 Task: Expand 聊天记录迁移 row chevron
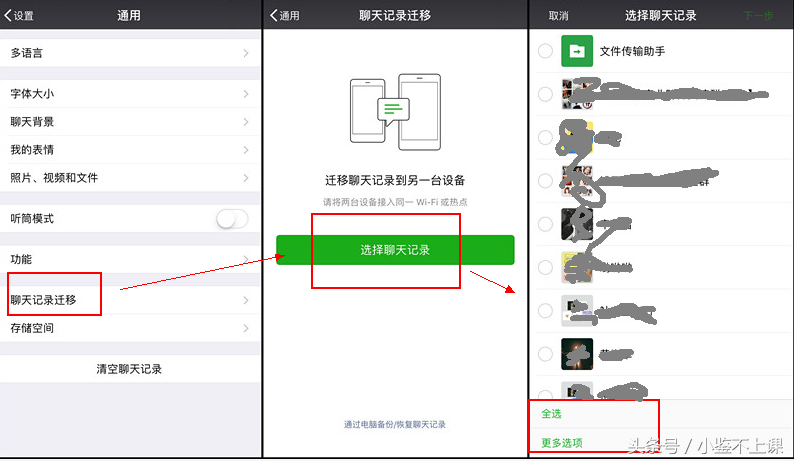246,300
